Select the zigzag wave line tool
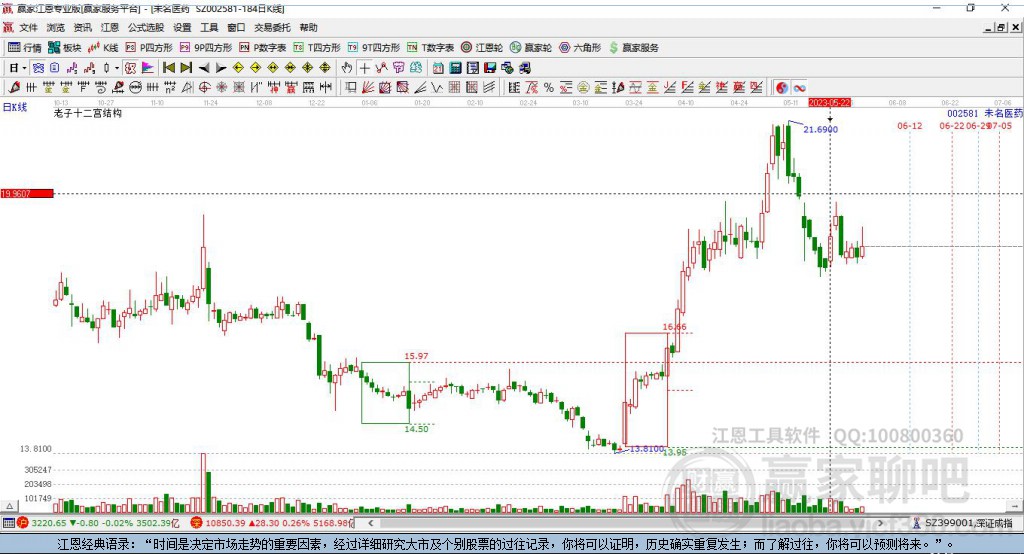The width and height of the screenshot is (1024, 554). 437,88
